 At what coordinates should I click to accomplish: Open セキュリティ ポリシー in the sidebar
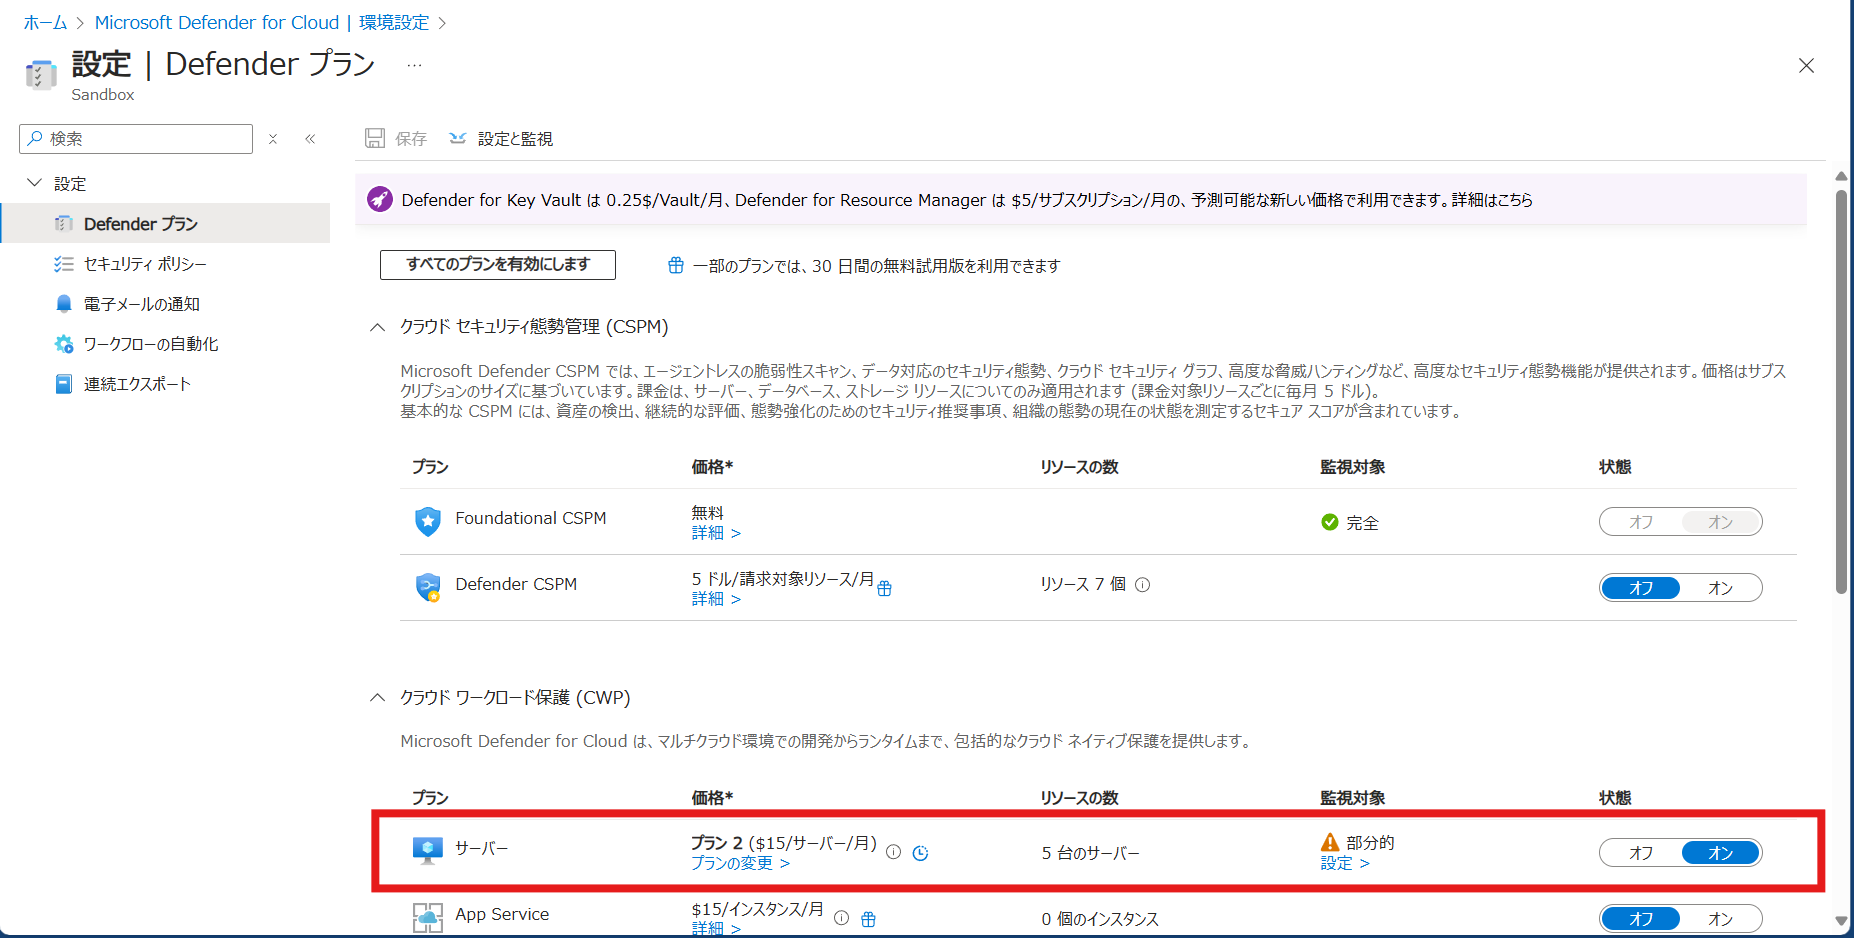pos(145,264)
